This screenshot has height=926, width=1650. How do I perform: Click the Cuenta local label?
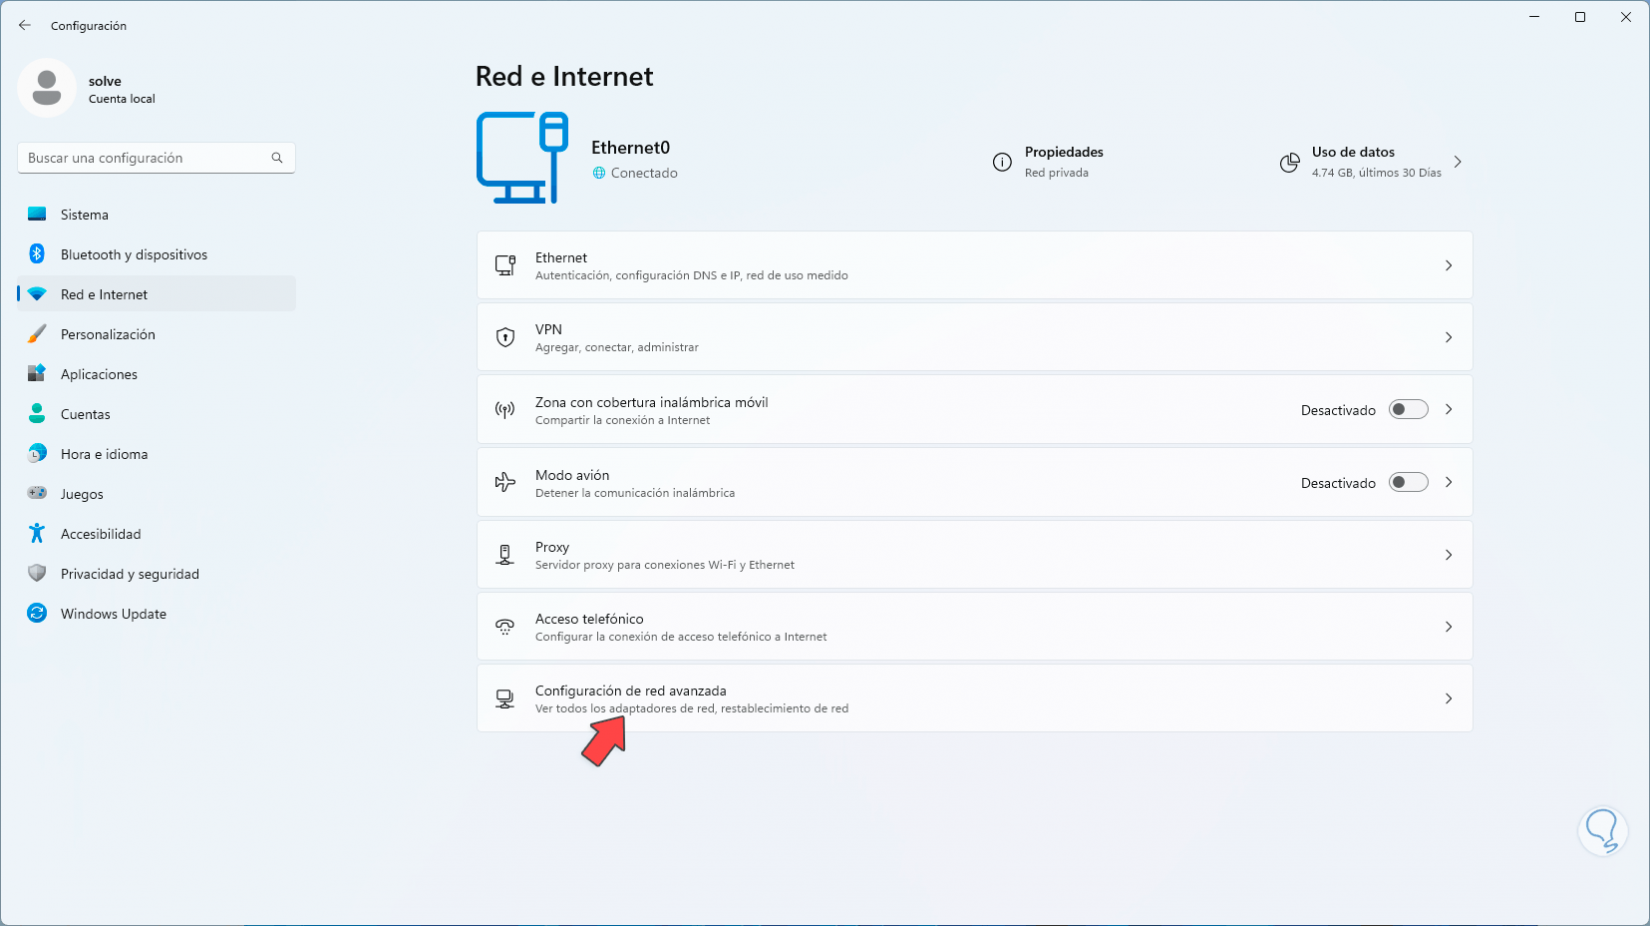tap(122, 99)
